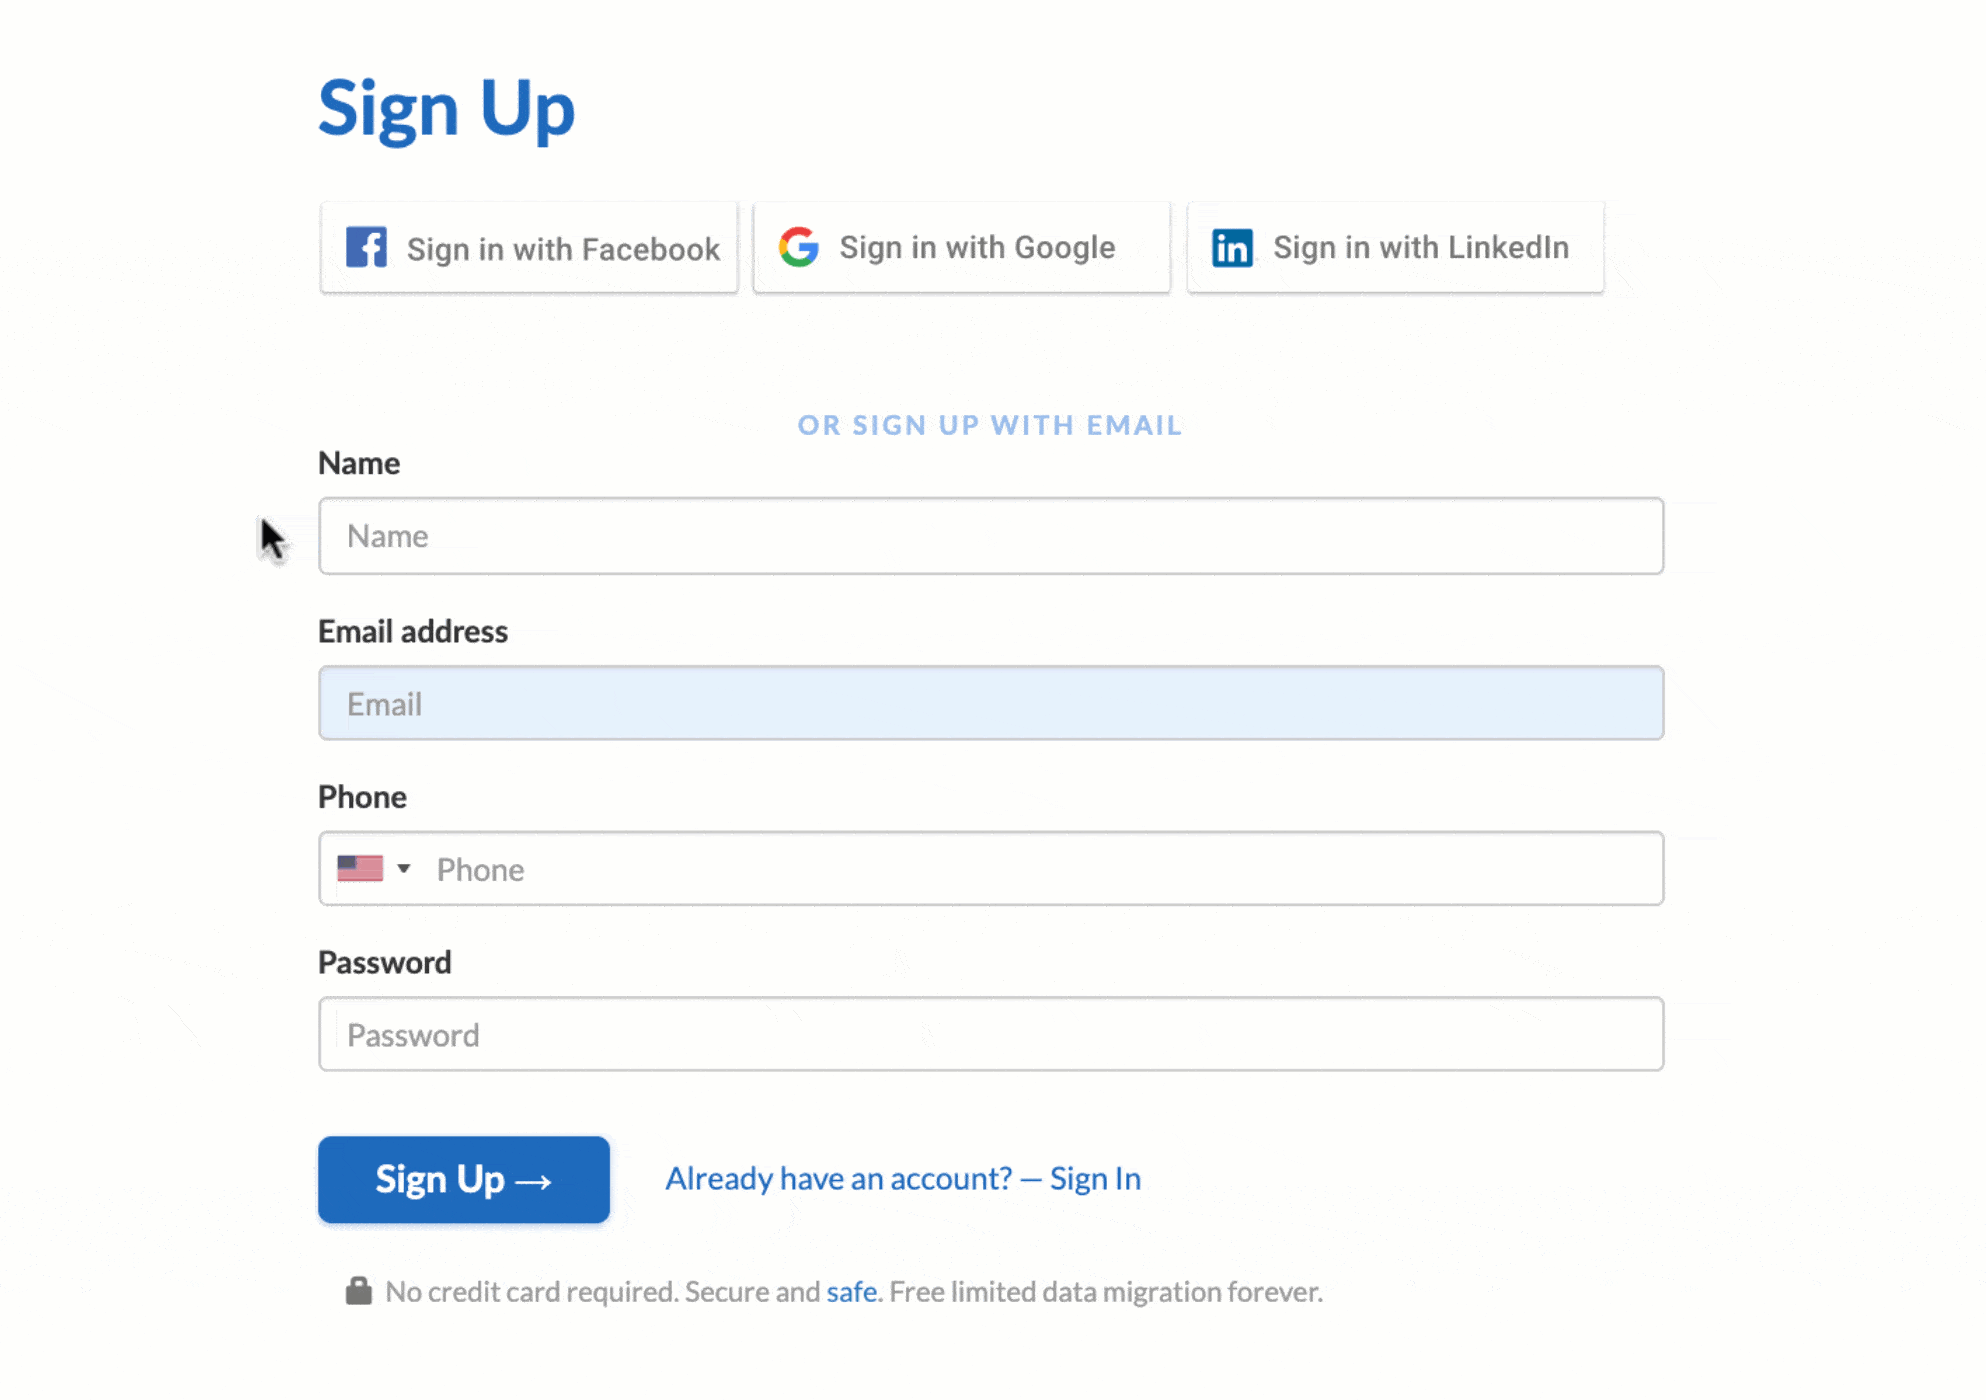Open the country code expander arrow
Image resolution: width=1986 pixels, height=1400 pixels.
point(401,868)
